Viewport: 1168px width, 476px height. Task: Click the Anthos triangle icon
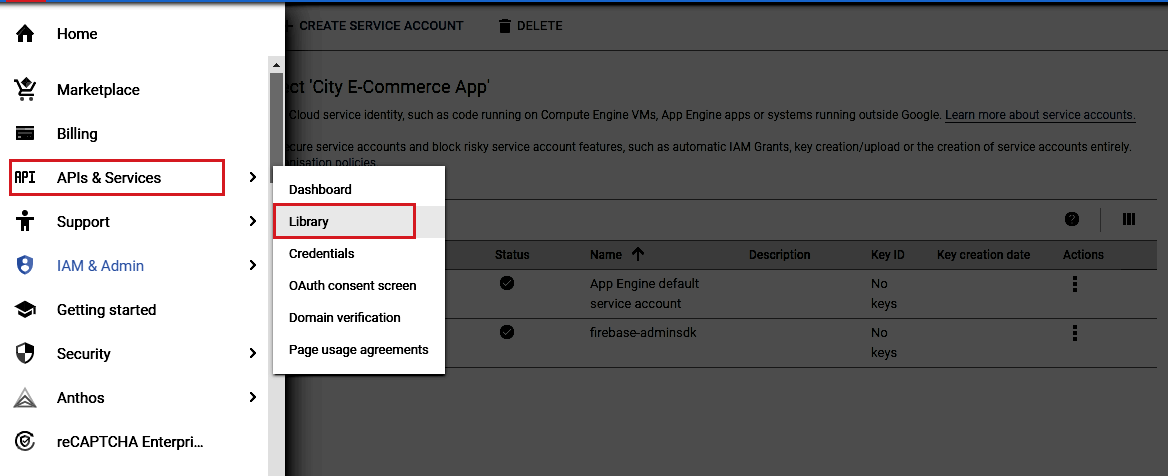[25, 398]
